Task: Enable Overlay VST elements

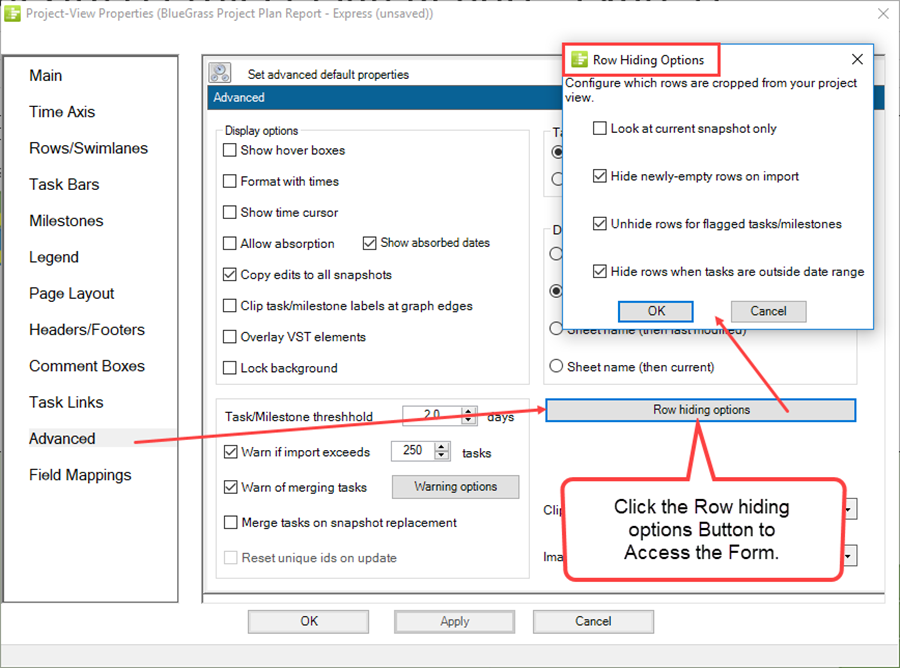Action: click(x=229, y=337)
